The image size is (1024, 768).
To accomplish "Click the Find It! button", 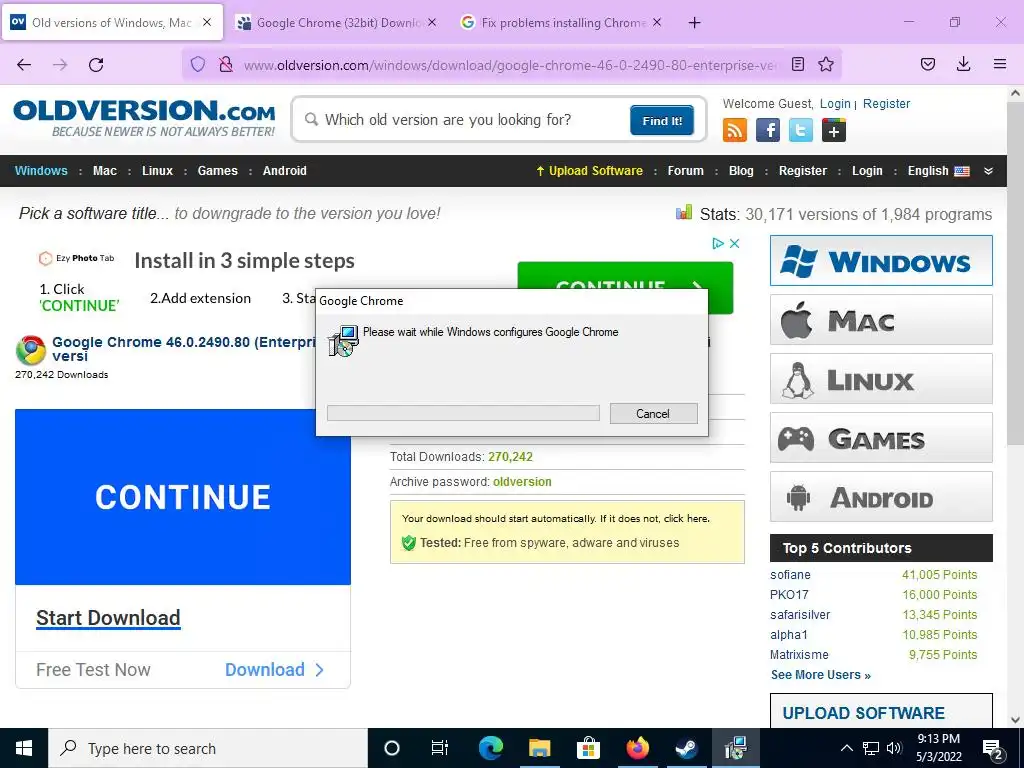I will coord(662,121).
